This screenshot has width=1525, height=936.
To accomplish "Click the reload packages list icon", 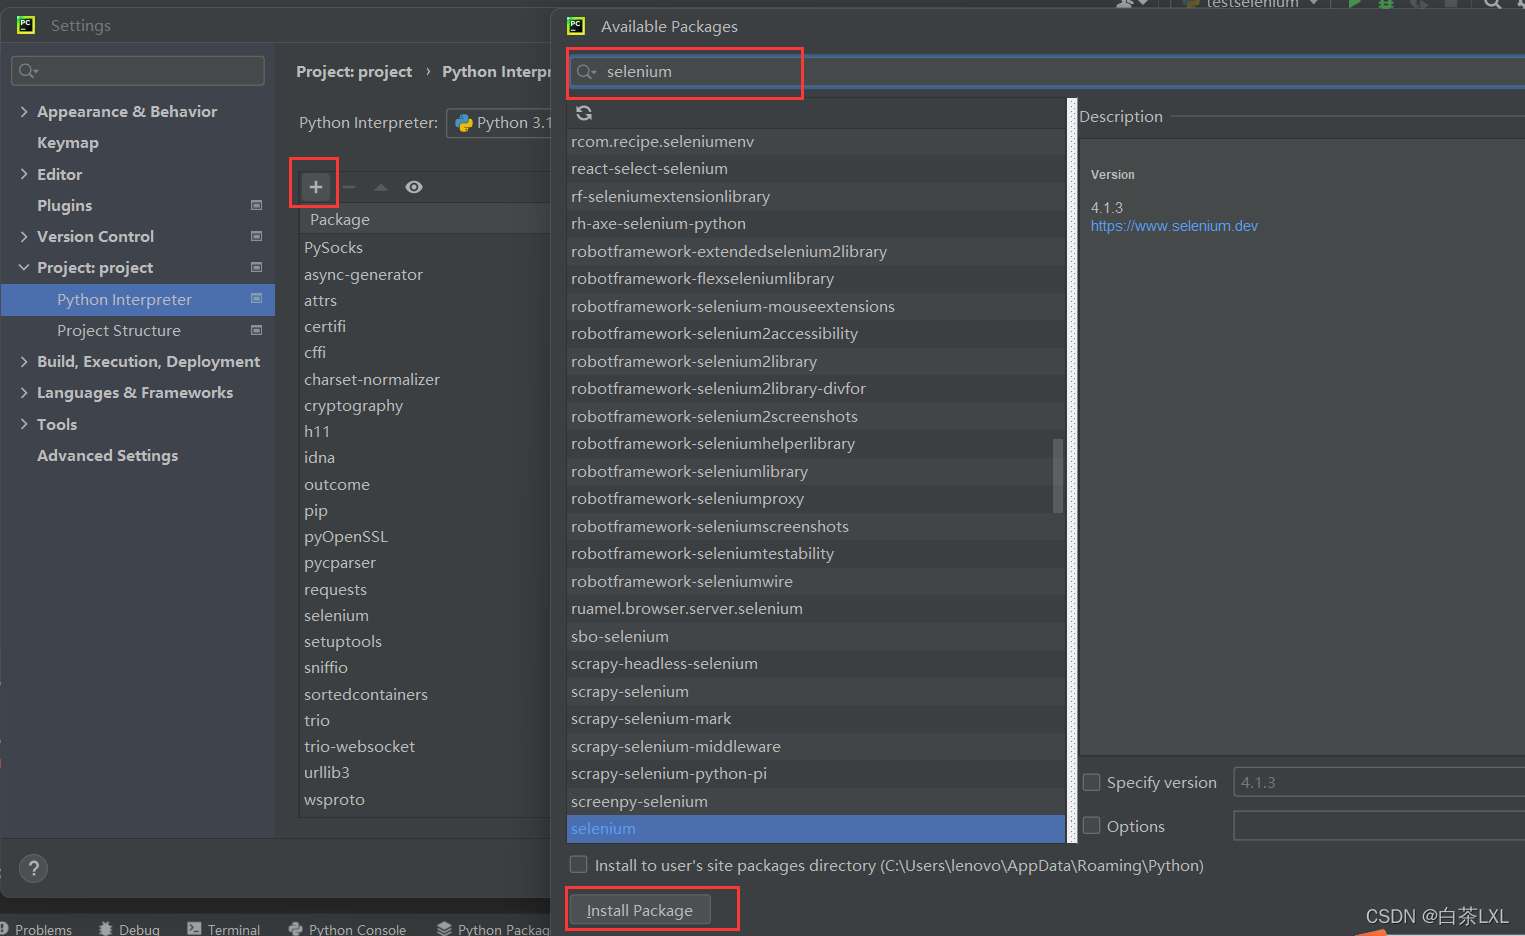I will pyautogui.click(x=584, y=113).
